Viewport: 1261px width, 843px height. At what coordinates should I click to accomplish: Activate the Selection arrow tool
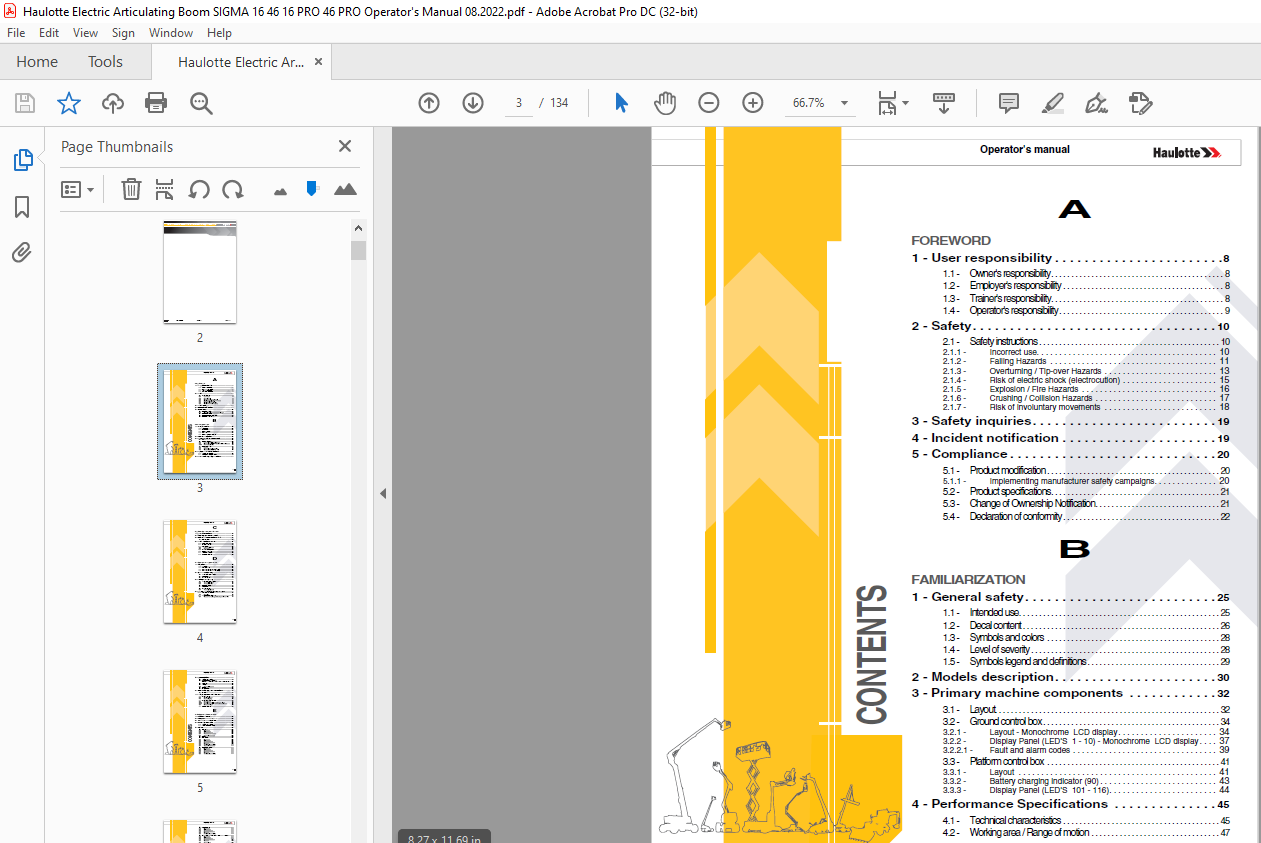pos(621,103)
